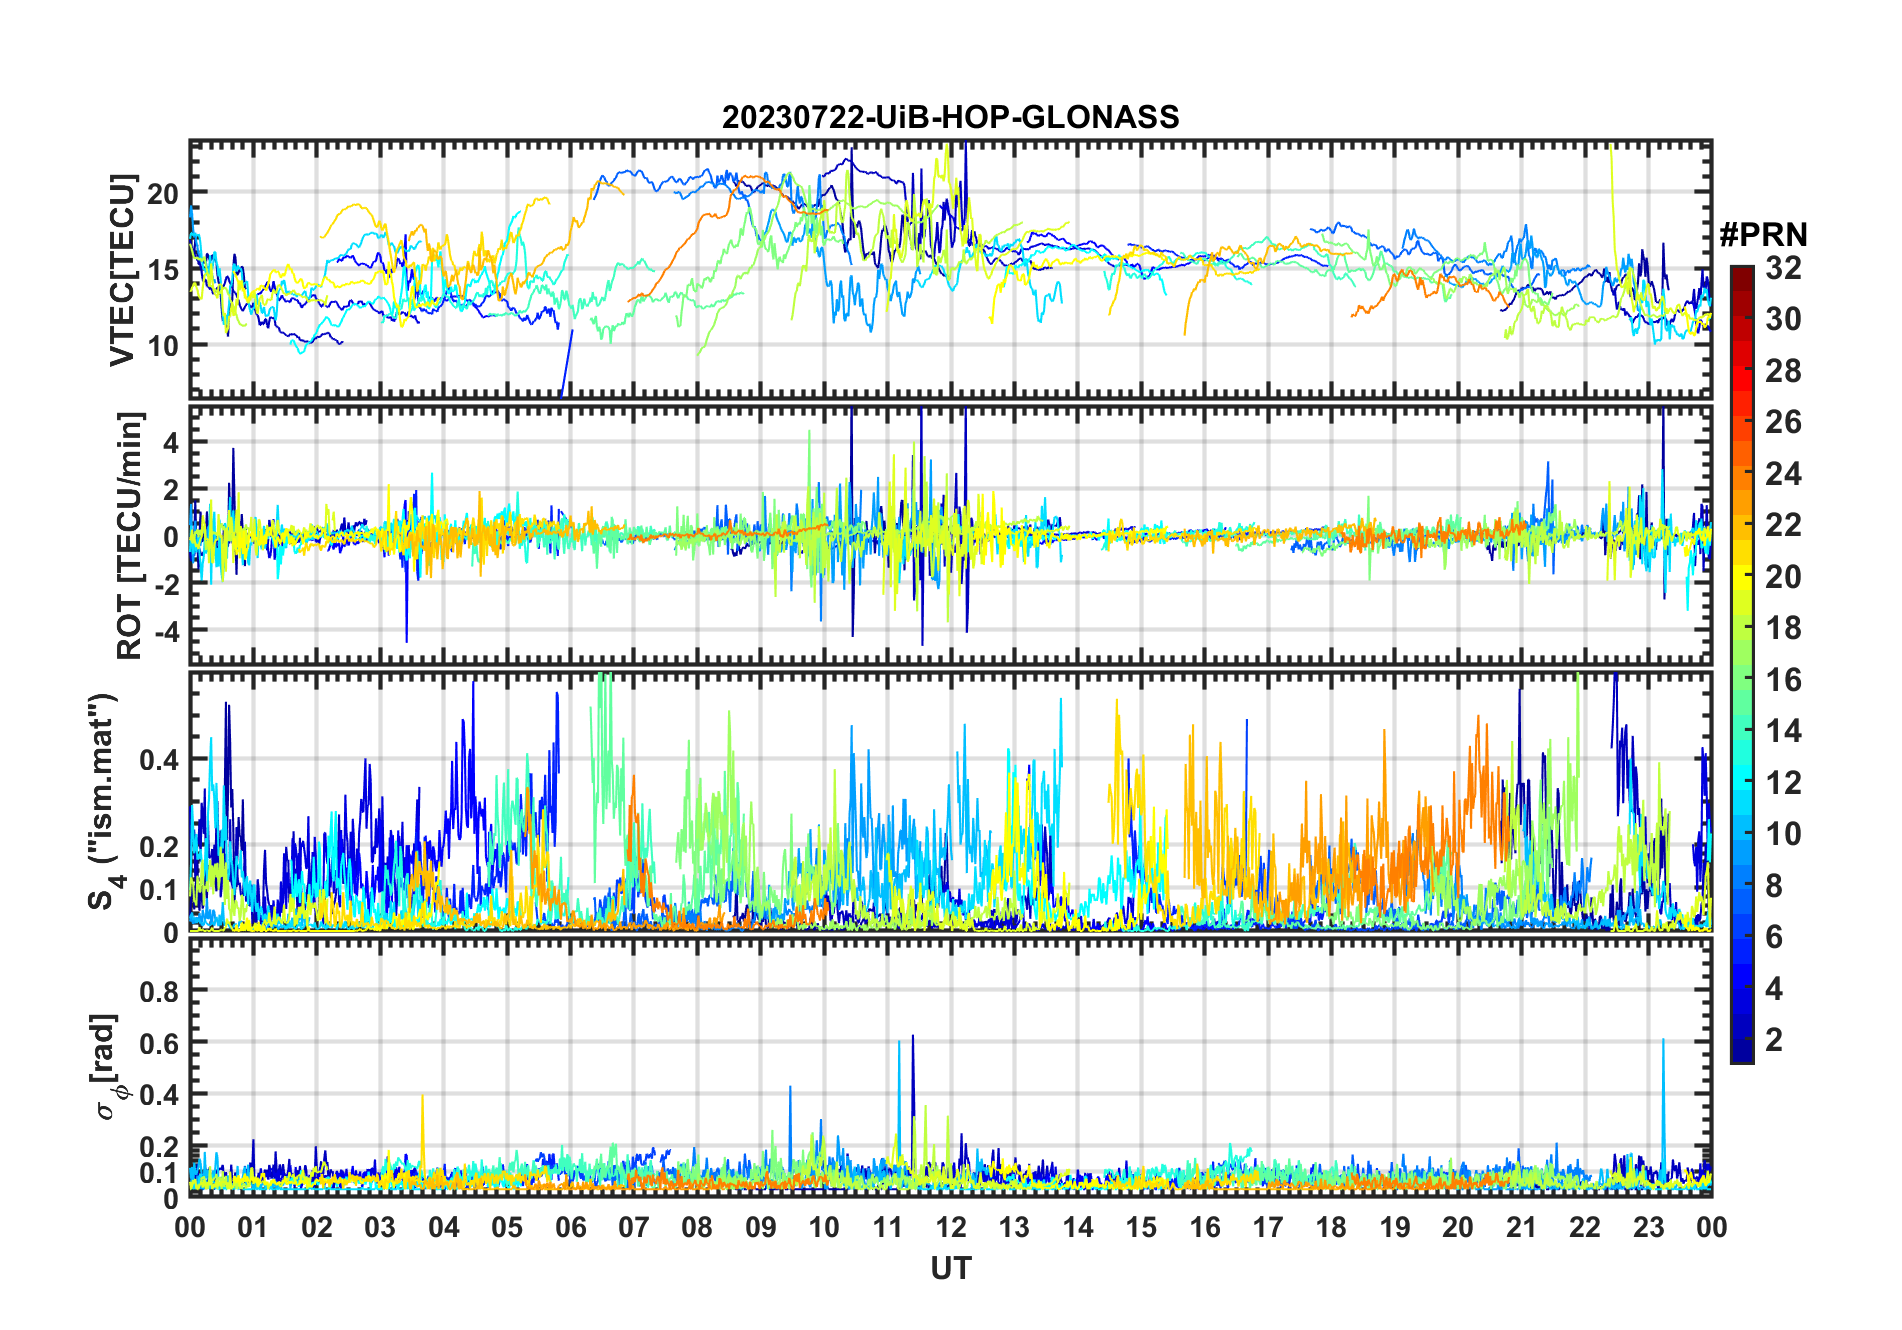Click colorbar tick label 8

[1775, 886]
